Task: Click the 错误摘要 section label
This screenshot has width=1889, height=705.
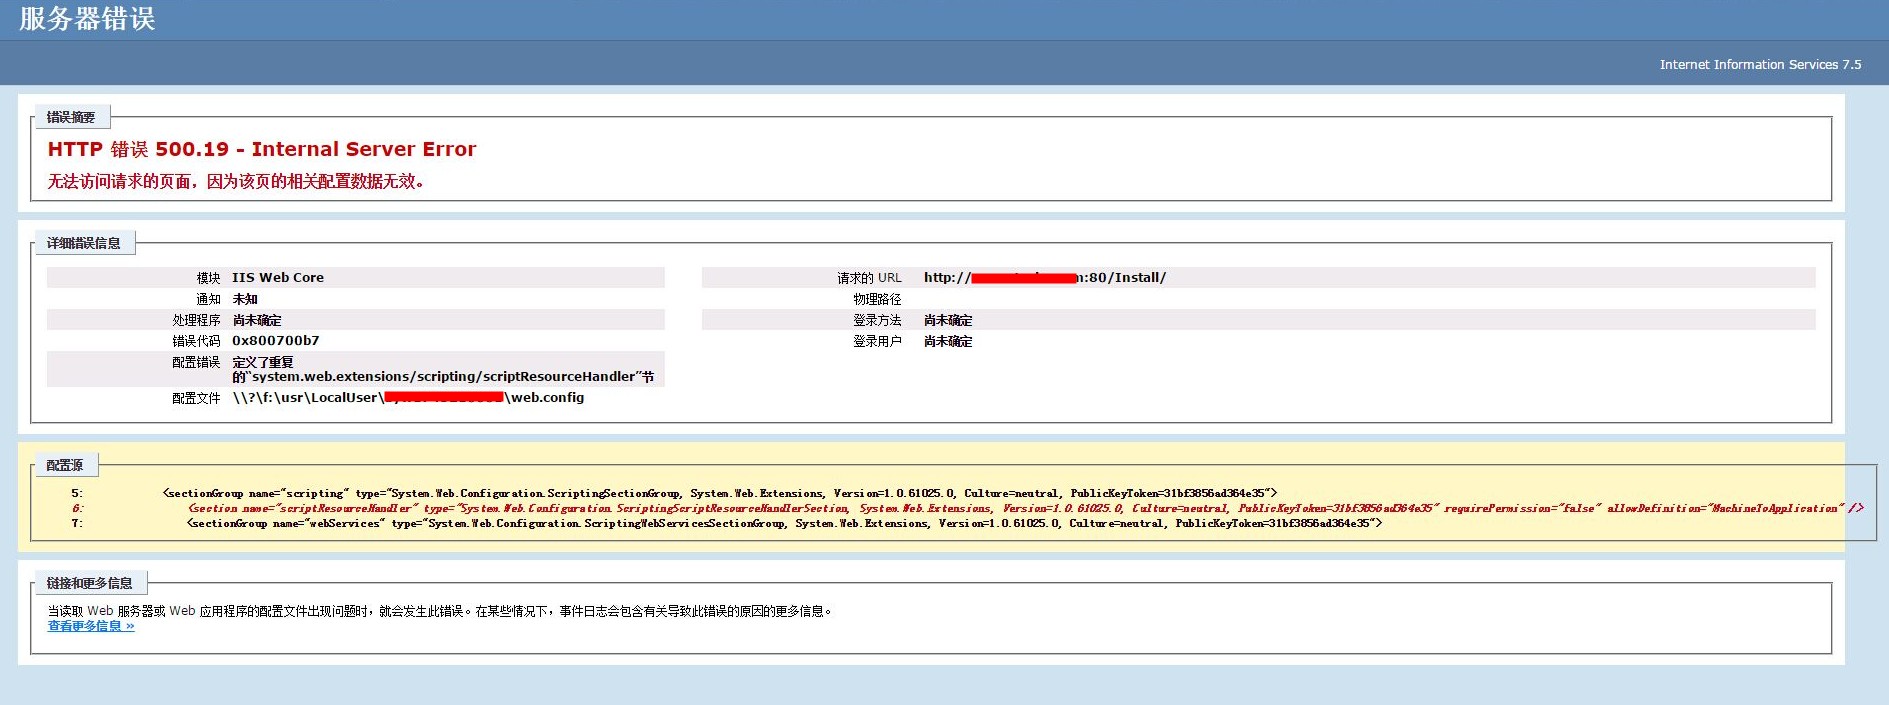Action: [x=70, y=117]
